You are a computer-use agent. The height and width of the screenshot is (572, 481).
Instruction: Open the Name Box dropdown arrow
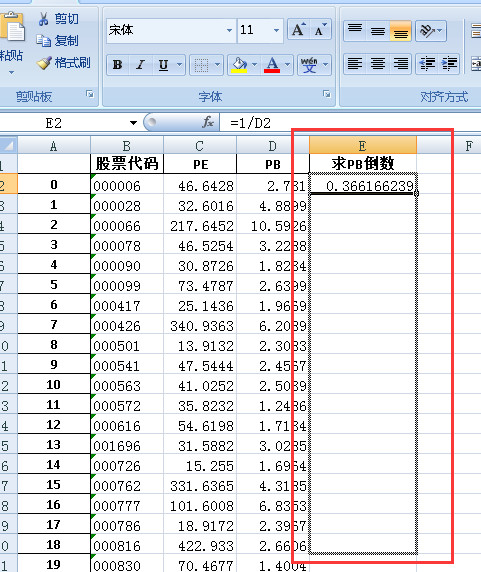pos(133,123)
